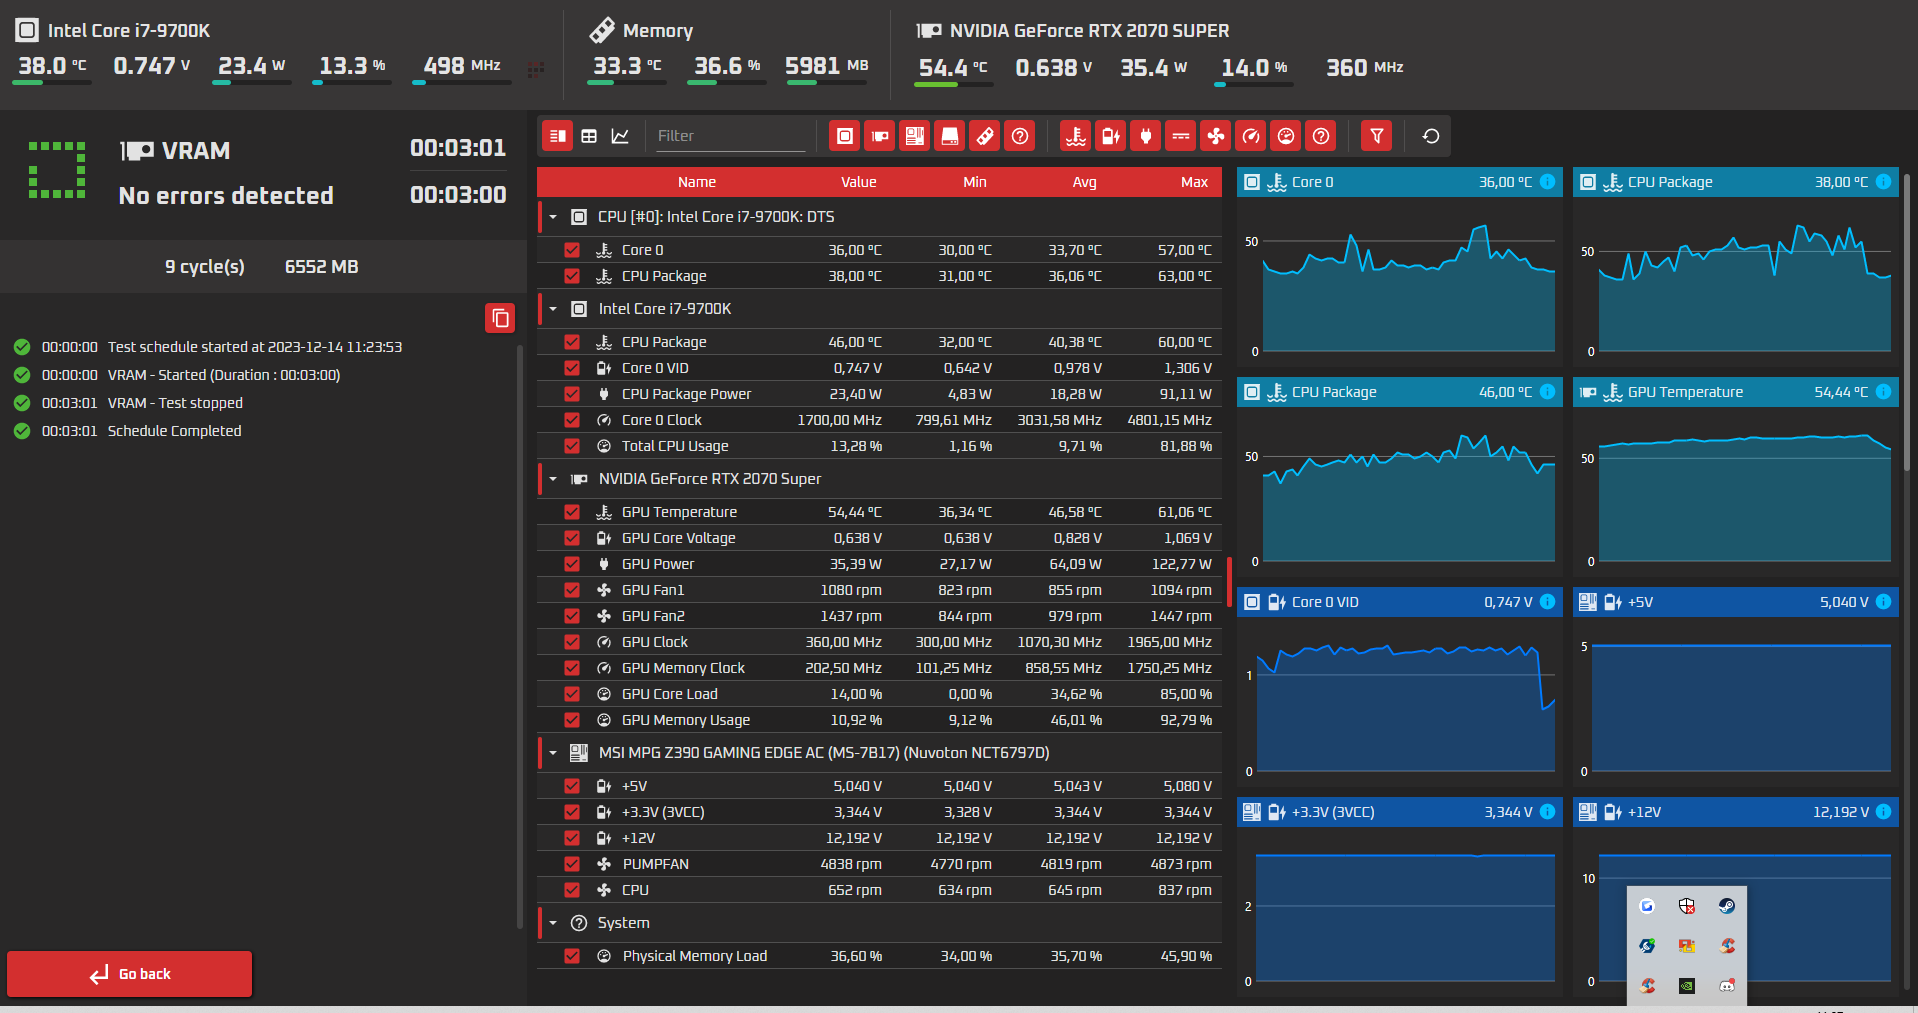Open NVIDIA icon in the system tray popup
The height and width of the screenshot is (1013, 1918).
coord(1687,986)
